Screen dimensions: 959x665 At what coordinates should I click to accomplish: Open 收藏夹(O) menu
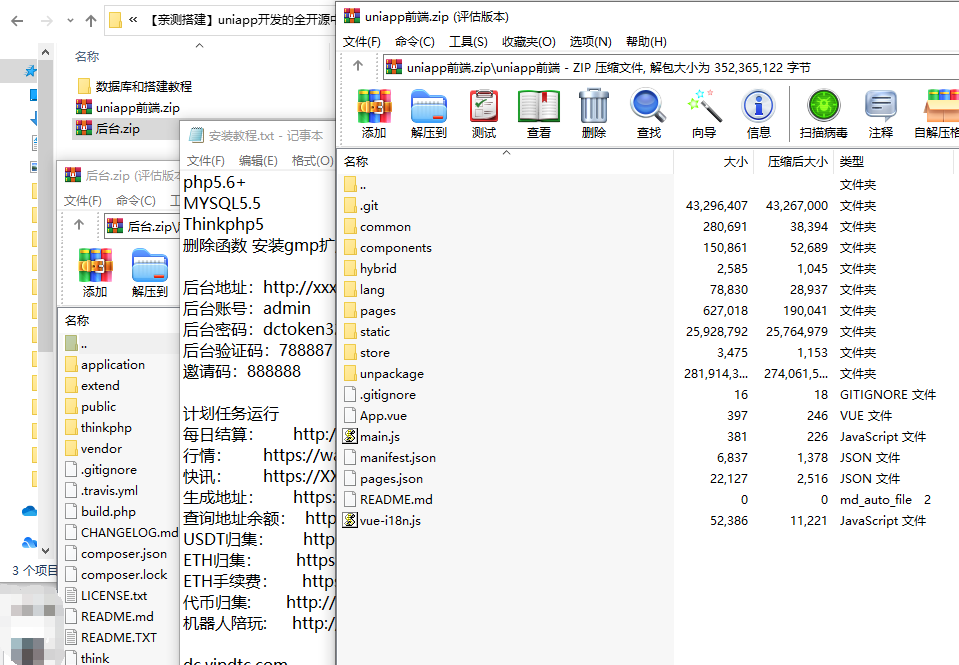pos(529,42)
